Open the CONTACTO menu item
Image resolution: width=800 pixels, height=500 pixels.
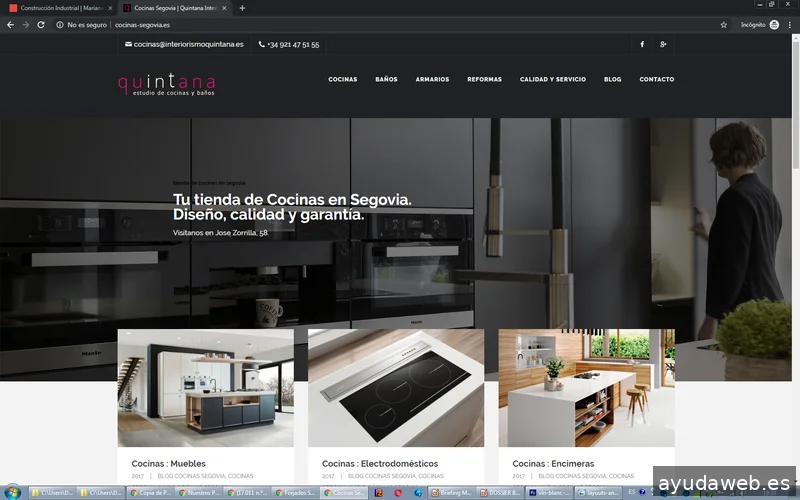tap(657, 79)
